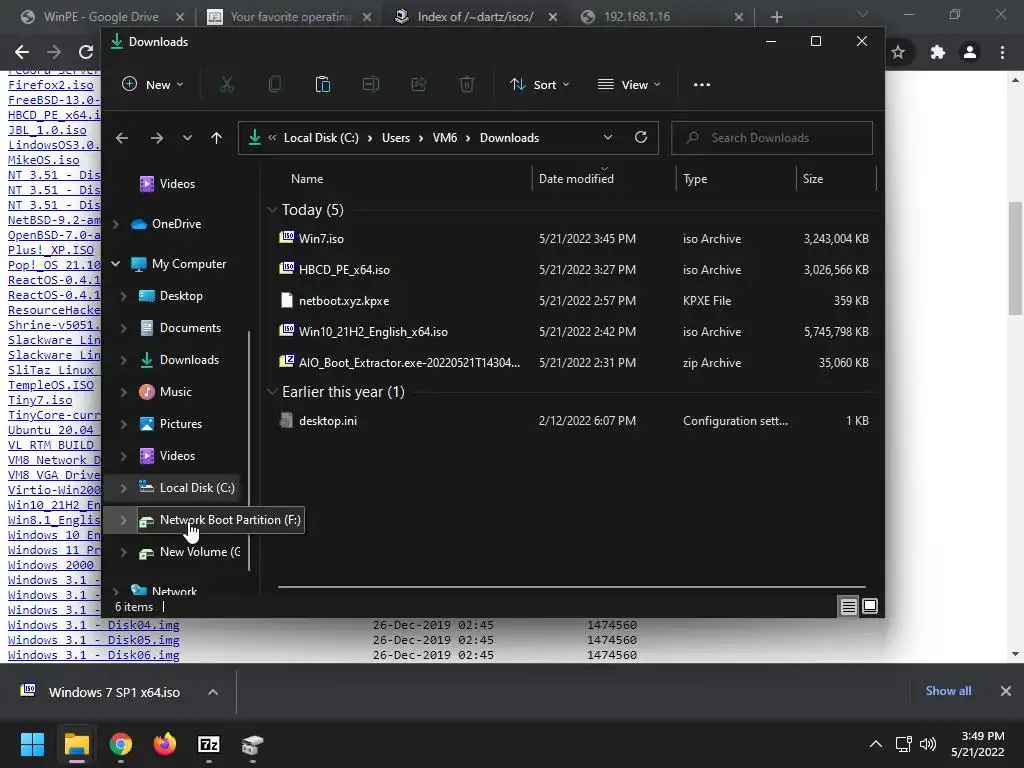The image size is (1024, 768).
Task: Open the View options dropdown
Action: [629, 84]
